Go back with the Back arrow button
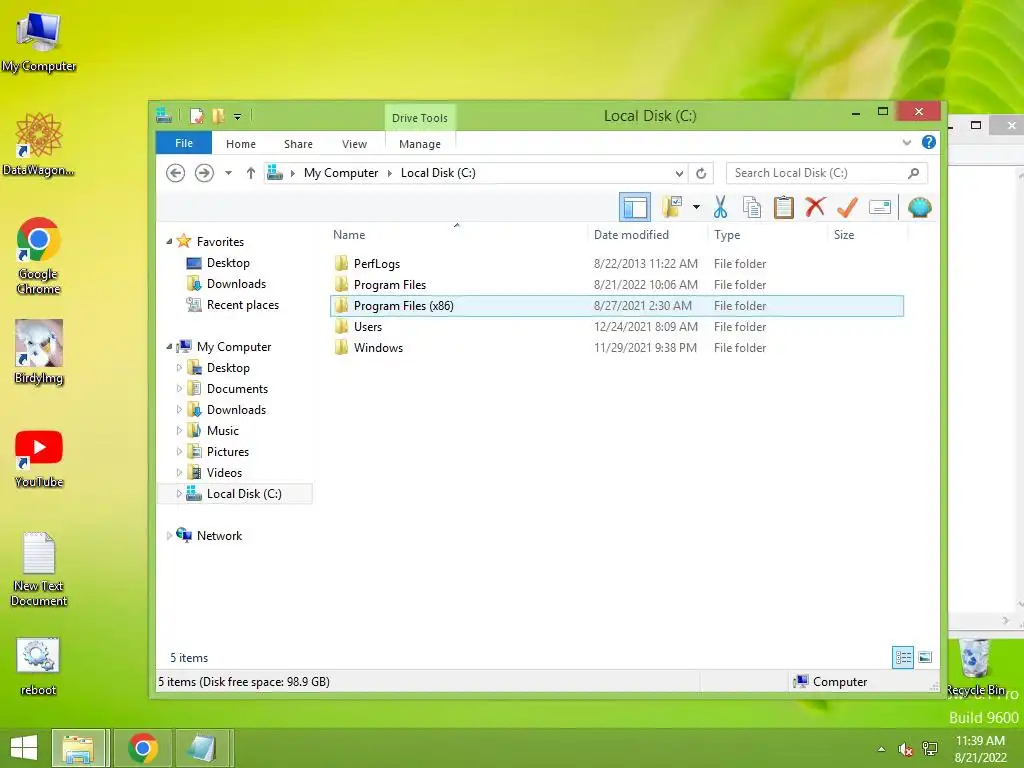Viewport: 1024px width, 768px height. 175,173
